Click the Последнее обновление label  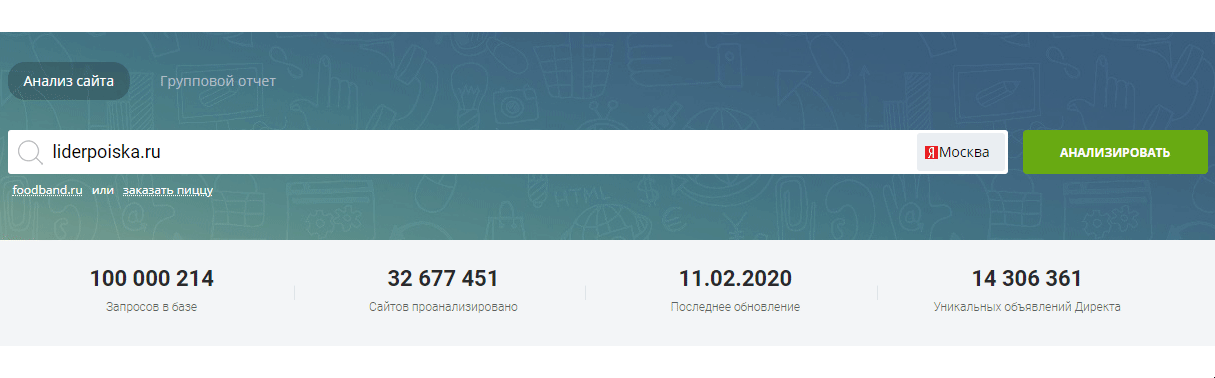pos(735,307)
